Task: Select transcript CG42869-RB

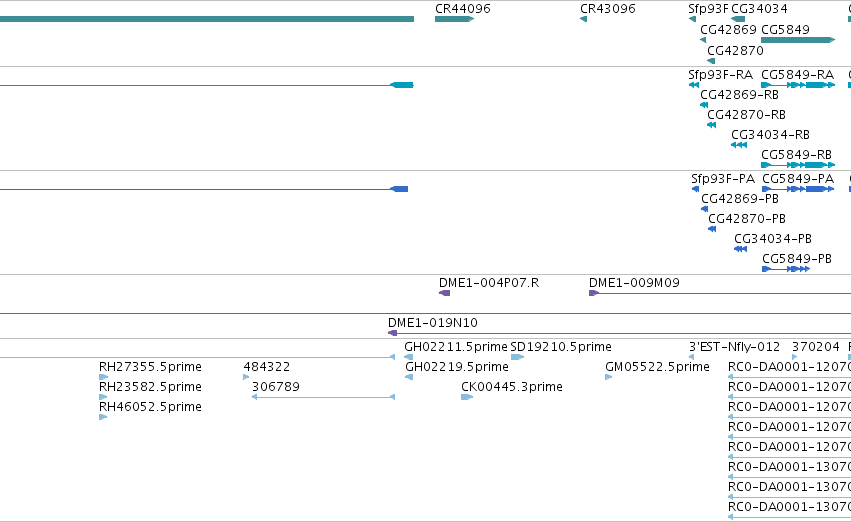Action: tap(739, 95)
